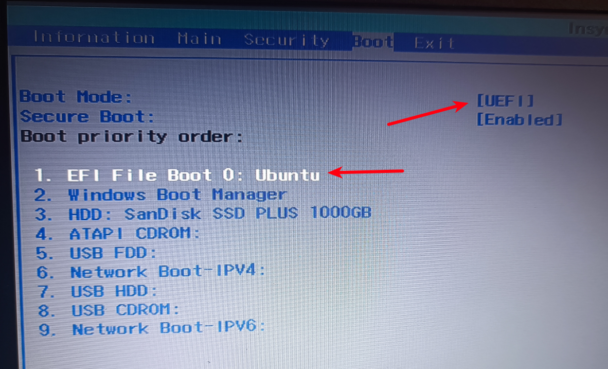Go to the Exit tab
608x369 pixels.
434,43
